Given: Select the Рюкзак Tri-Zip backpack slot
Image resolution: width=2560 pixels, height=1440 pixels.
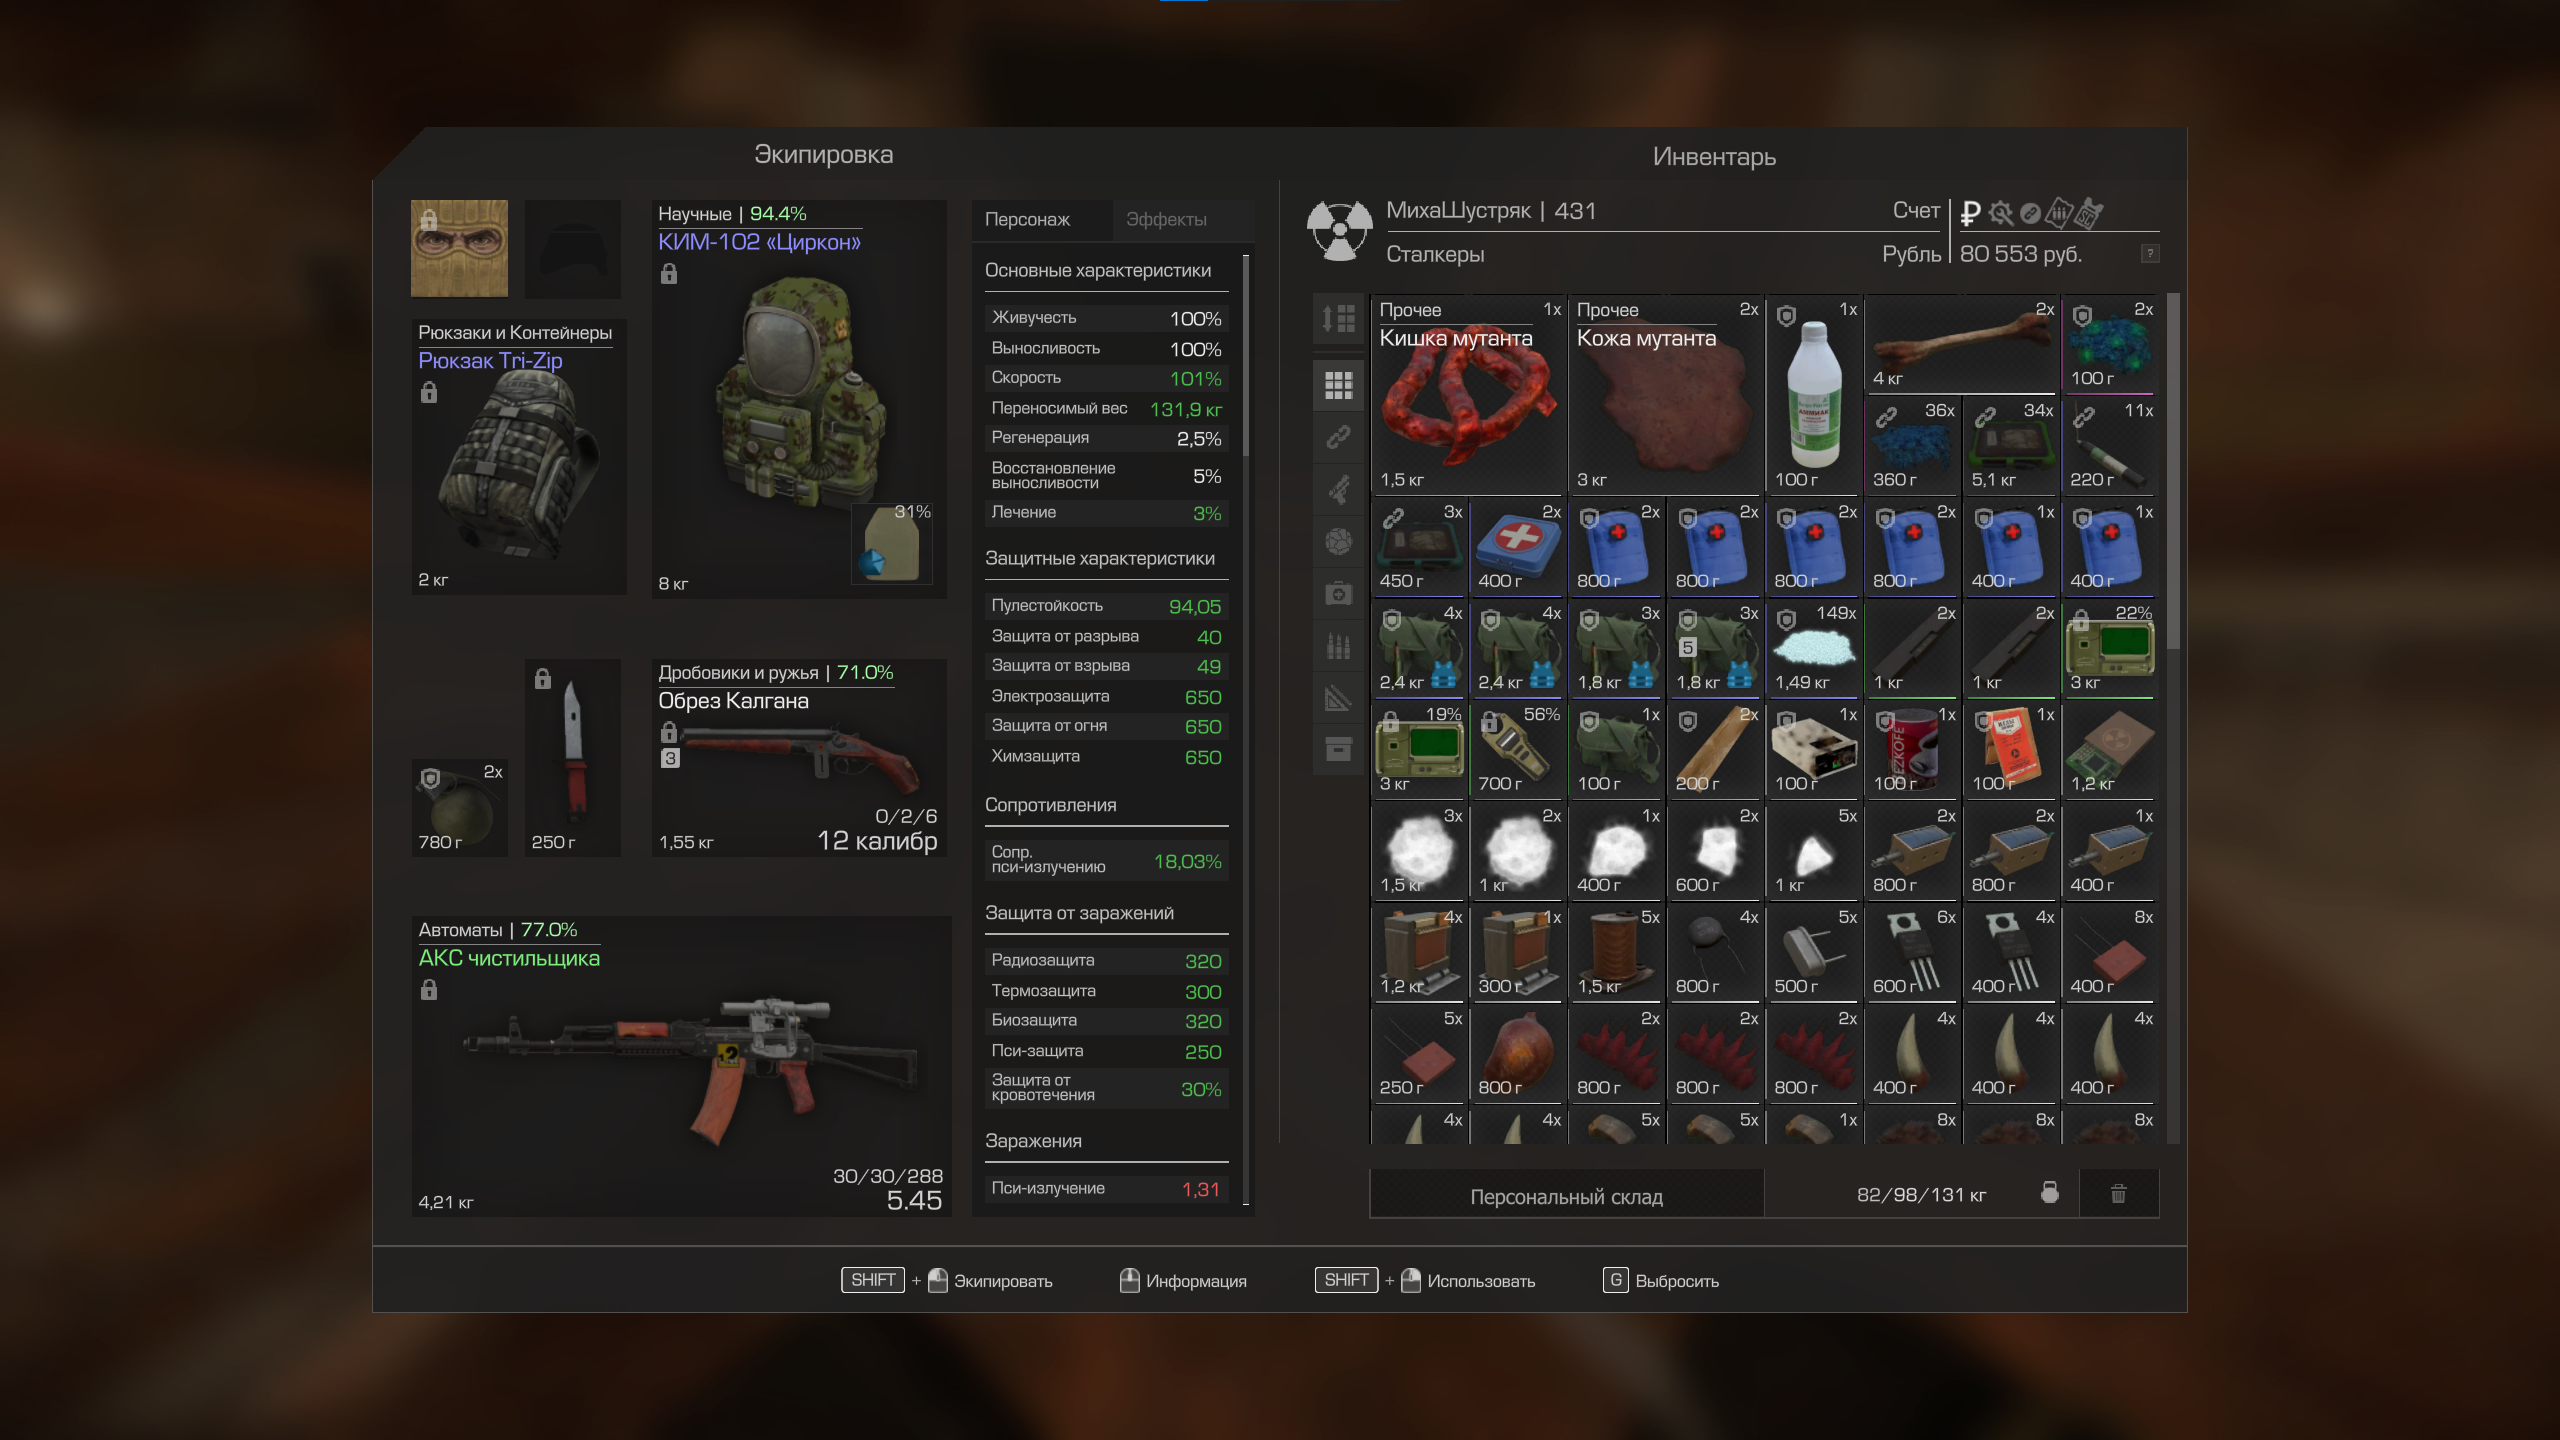Looking at the screenshot, I should pyautogui.click(x=518, y=457).
